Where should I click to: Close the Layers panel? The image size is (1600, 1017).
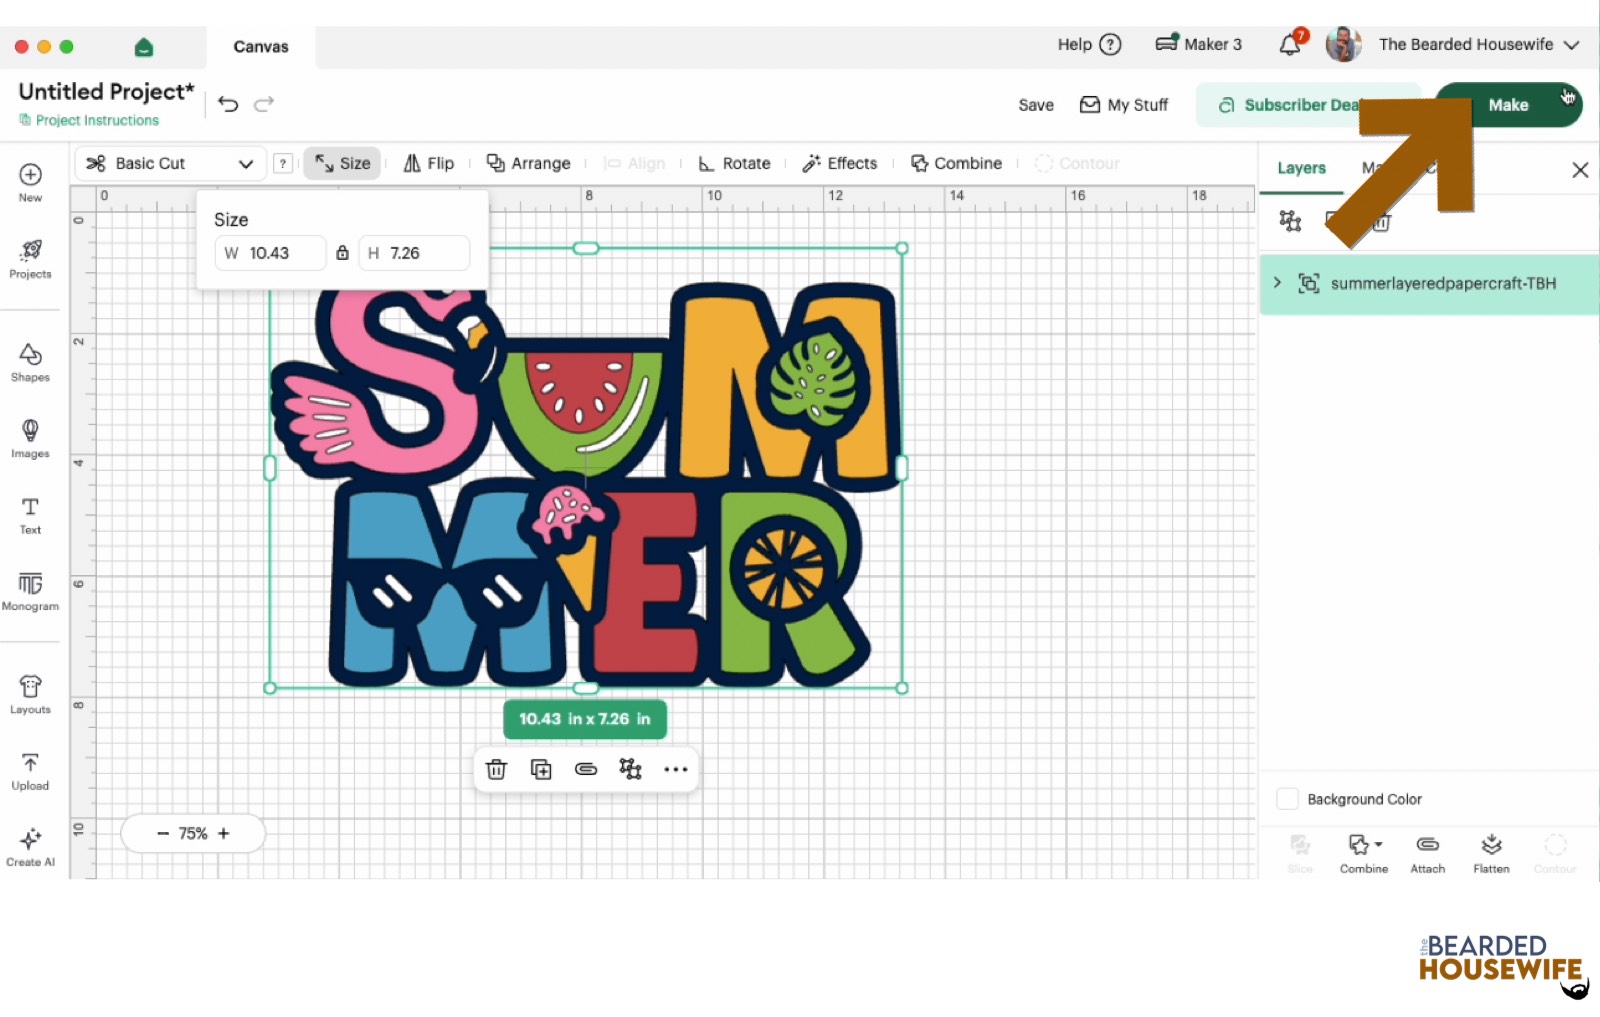pos(1580,170)
